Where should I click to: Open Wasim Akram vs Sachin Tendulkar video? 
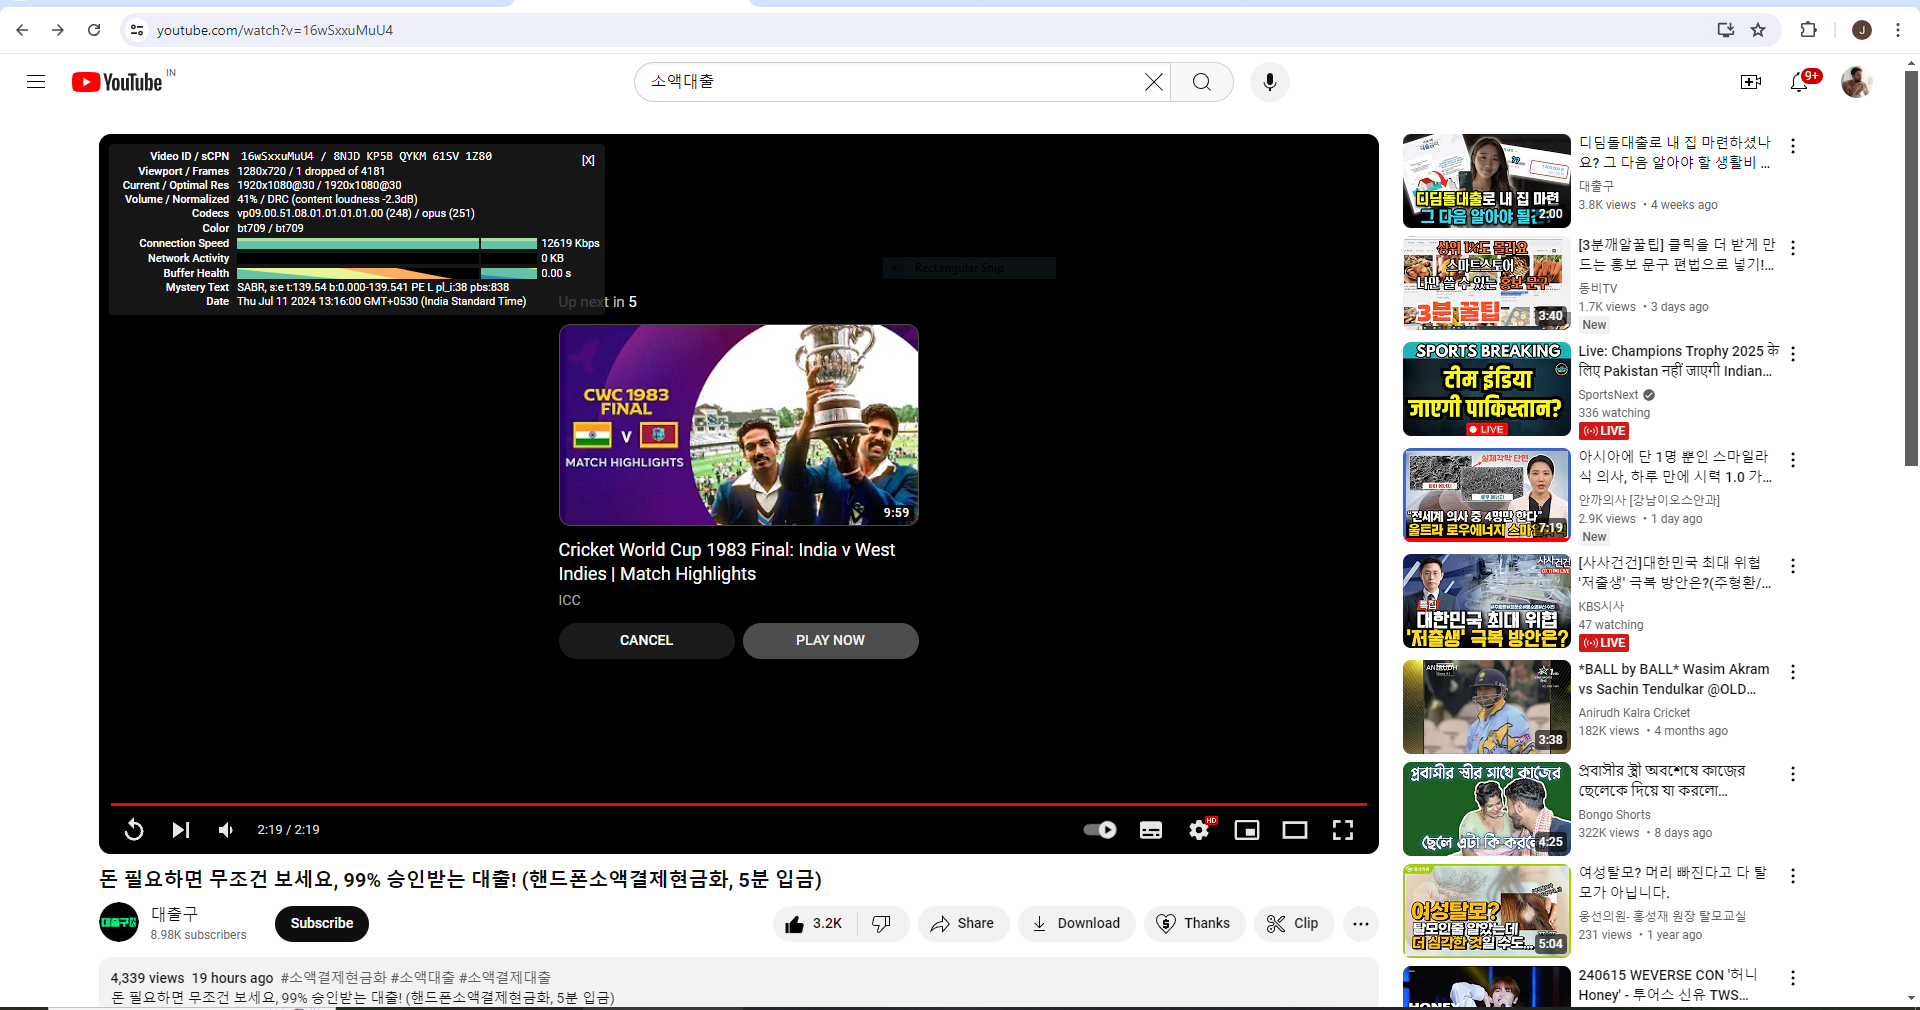[x=1674, y=679]
